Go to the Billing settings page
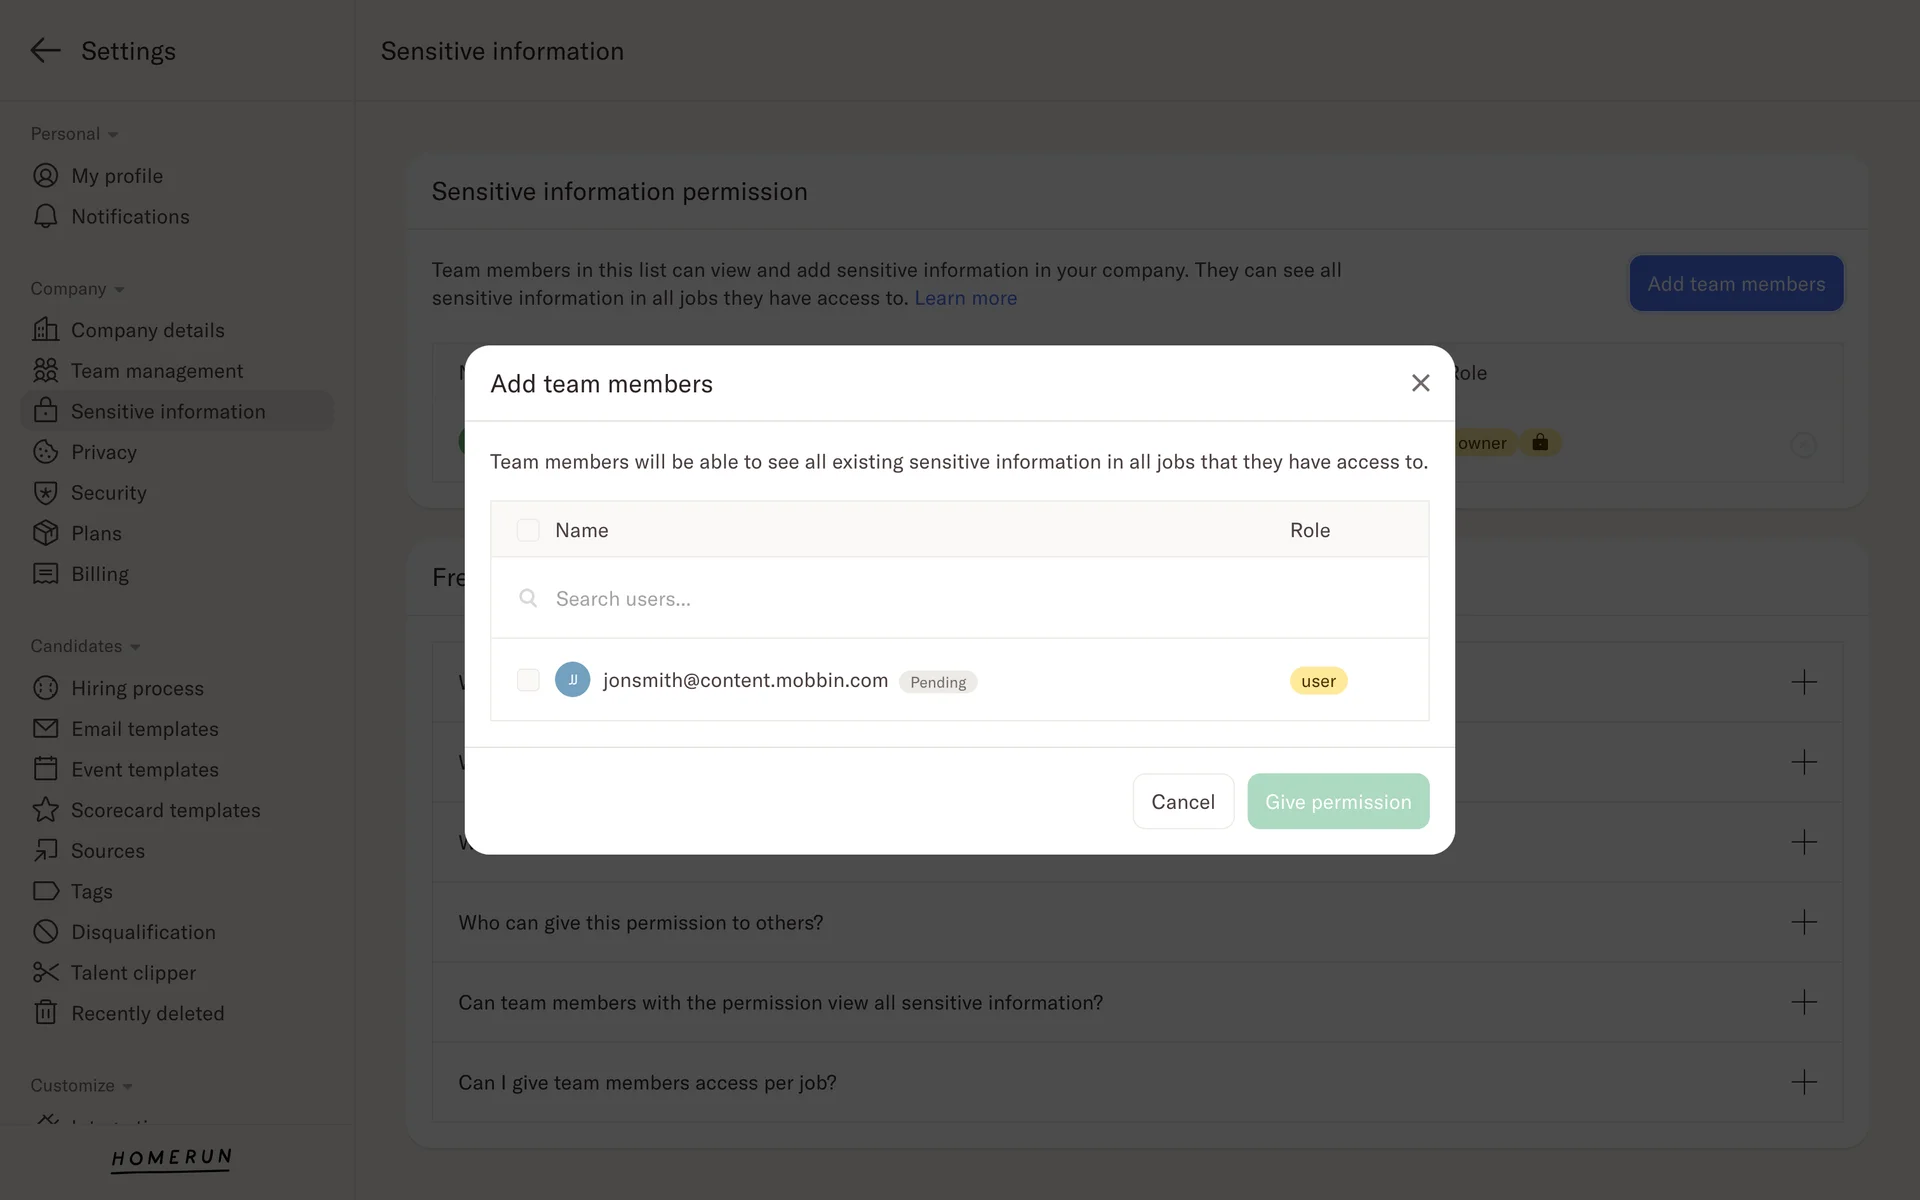The height and width of the screenshot is (1200, 1920). point(100,574)
